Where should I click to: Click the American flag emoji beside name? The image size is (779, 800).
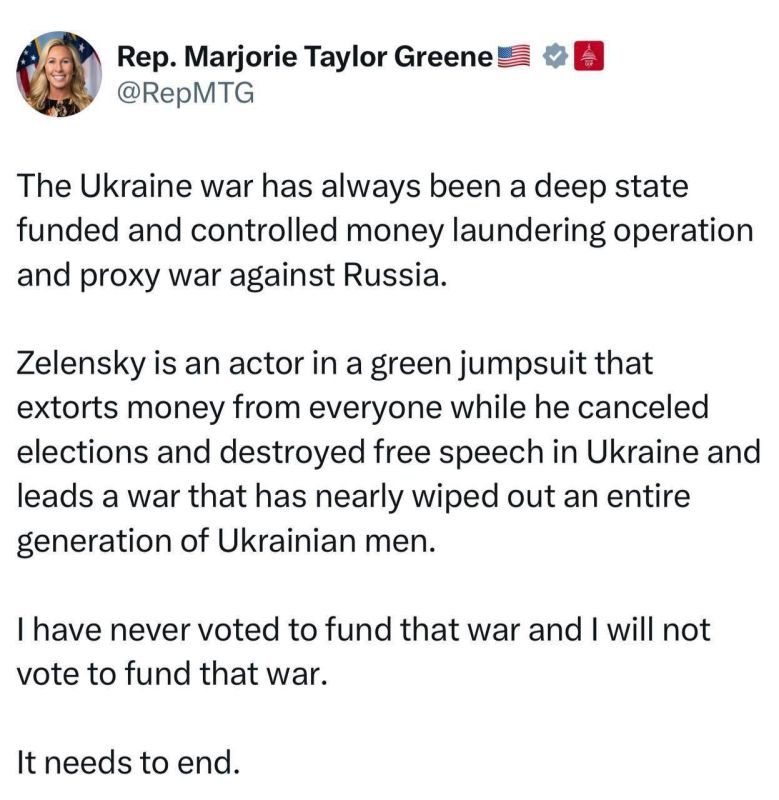click(x=514, y=56)
